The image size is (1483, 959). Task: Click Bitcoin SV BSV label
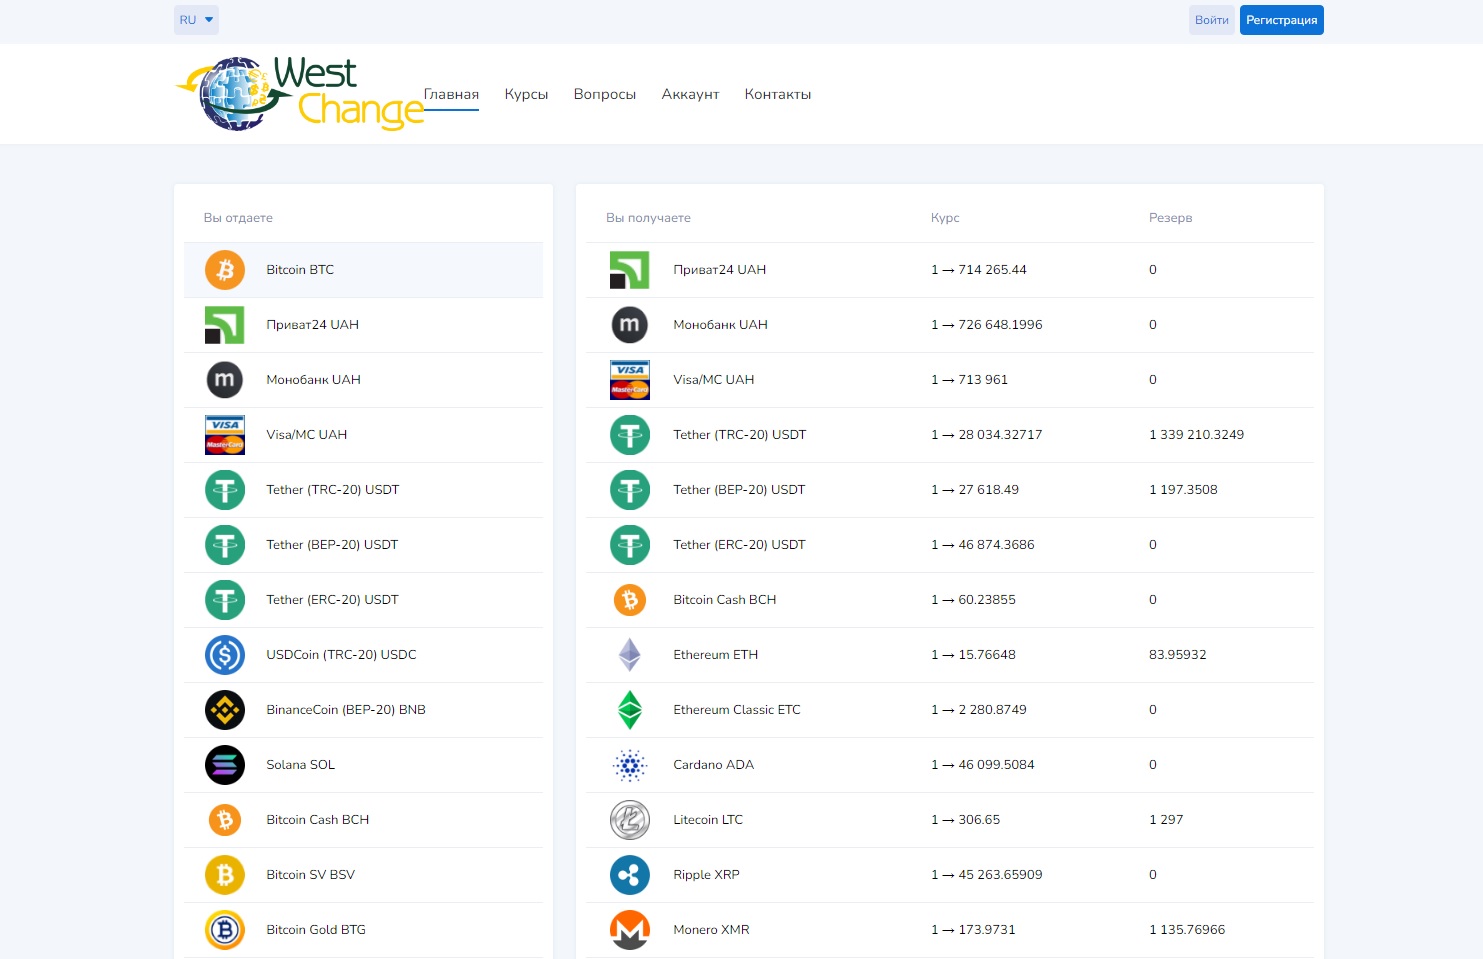click(x=310, y=875)
